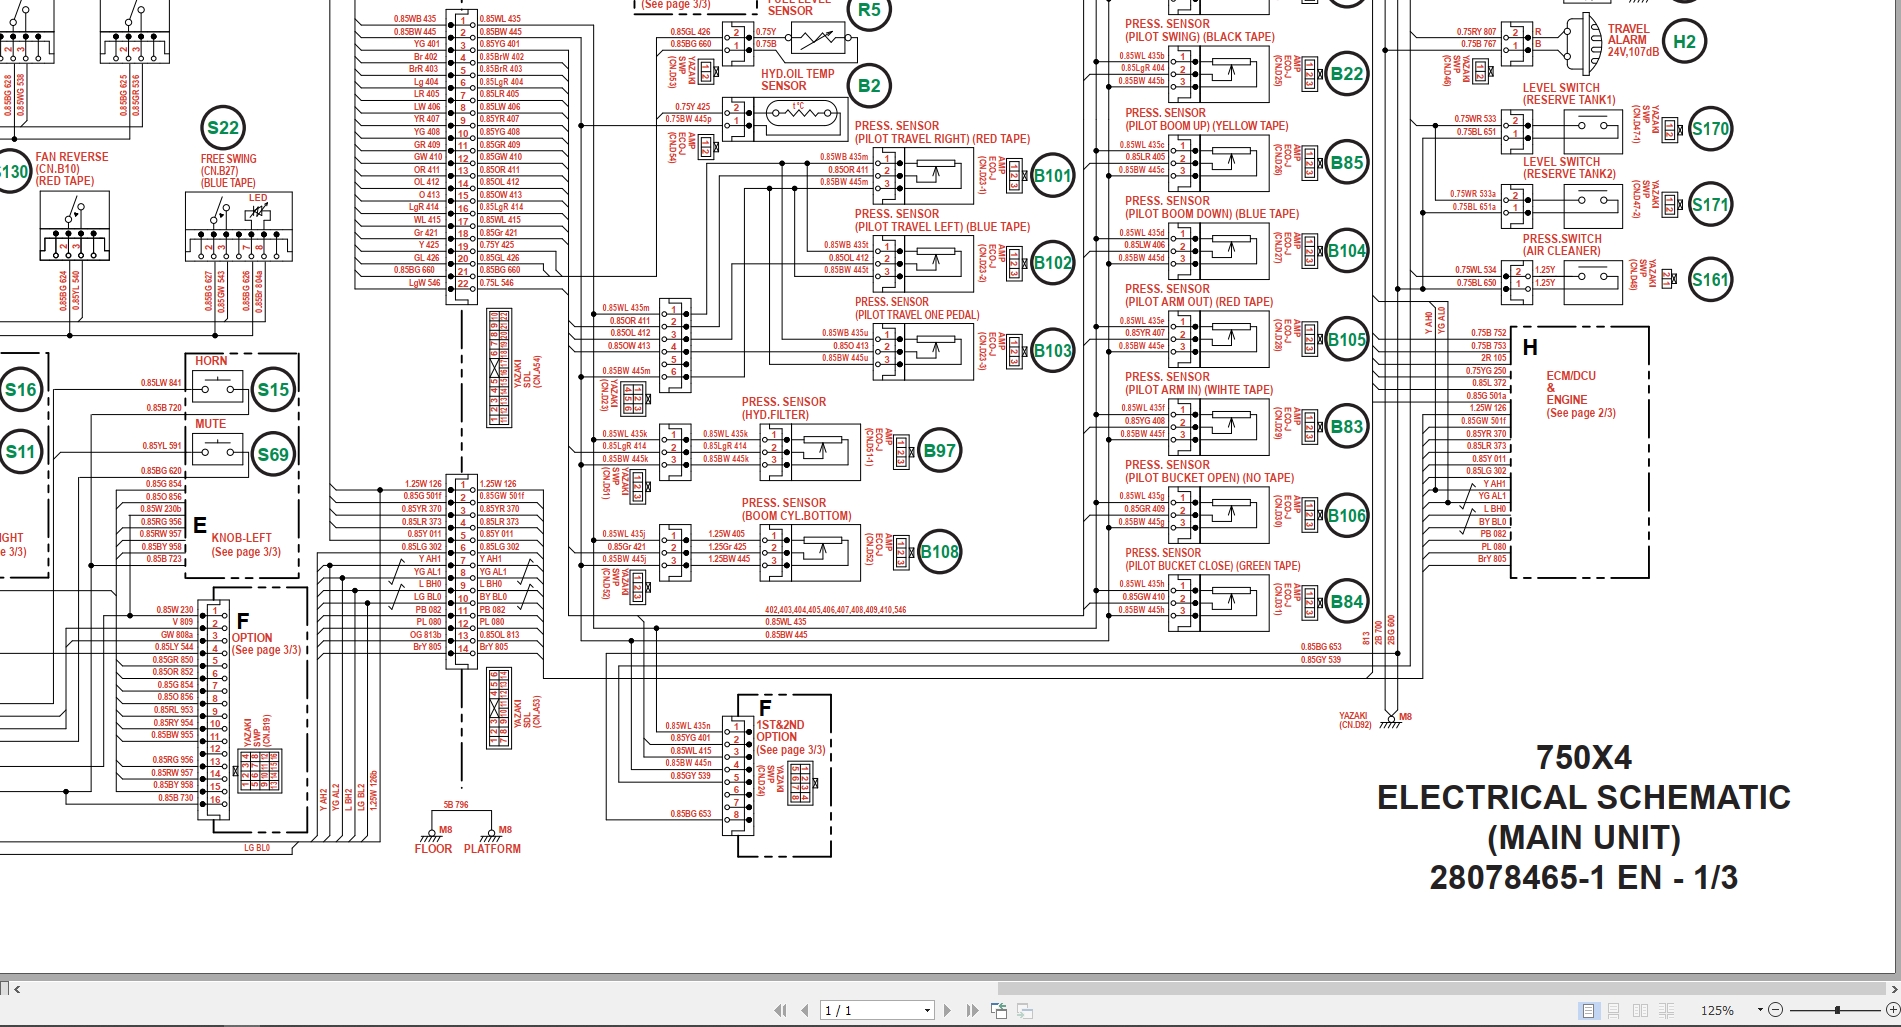Image resolution: width=1901 pixels, height=1027 pixels.
Task: Go to the previous page icon
Action: [805, 1010]
